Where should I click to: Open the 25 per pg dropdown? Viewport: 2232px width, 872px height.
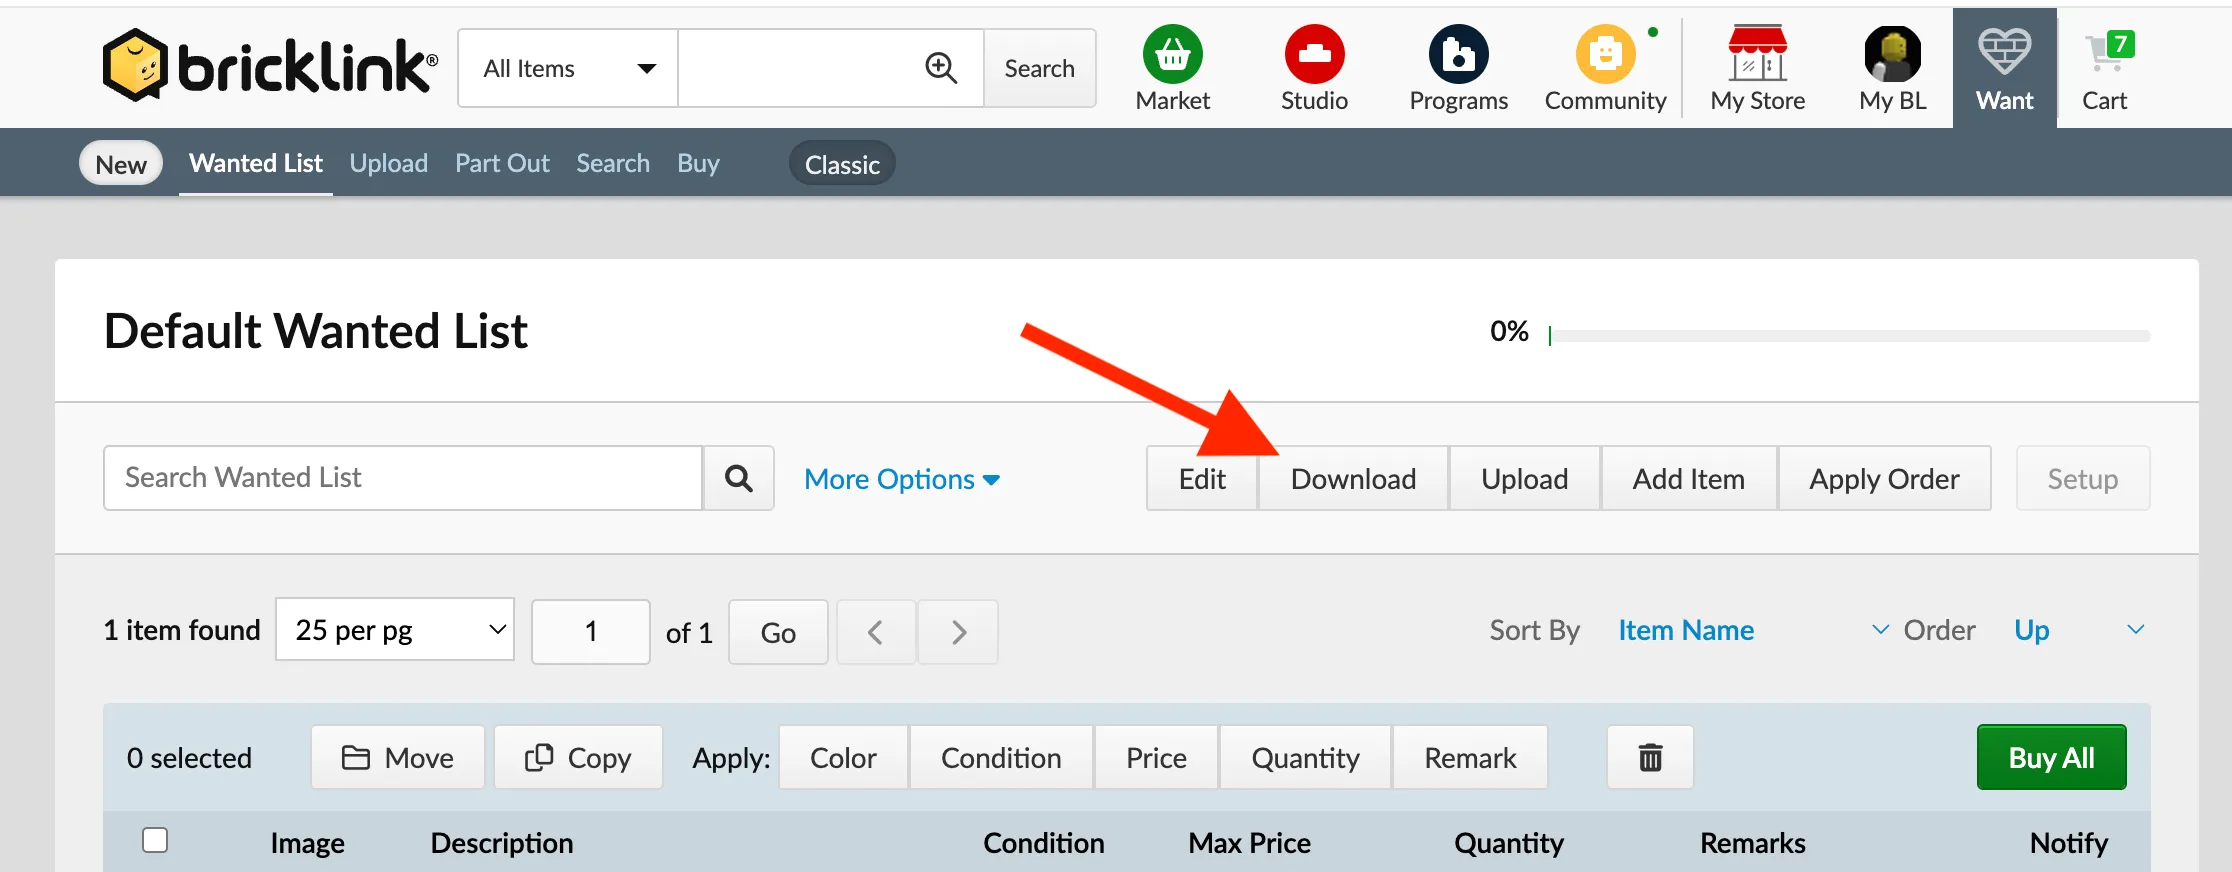pos(395,630)
